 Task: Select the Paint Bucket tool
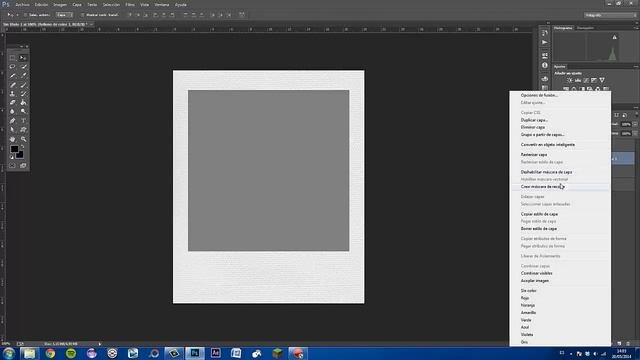(x=23, y=102)
